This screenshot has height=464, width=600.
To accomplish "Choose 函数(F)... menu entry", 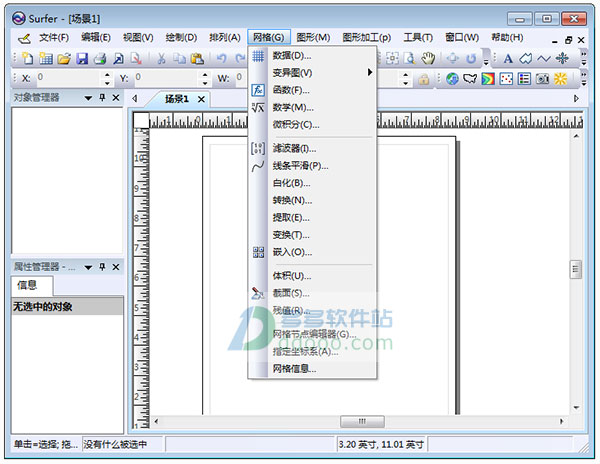I will coord(312,90).
